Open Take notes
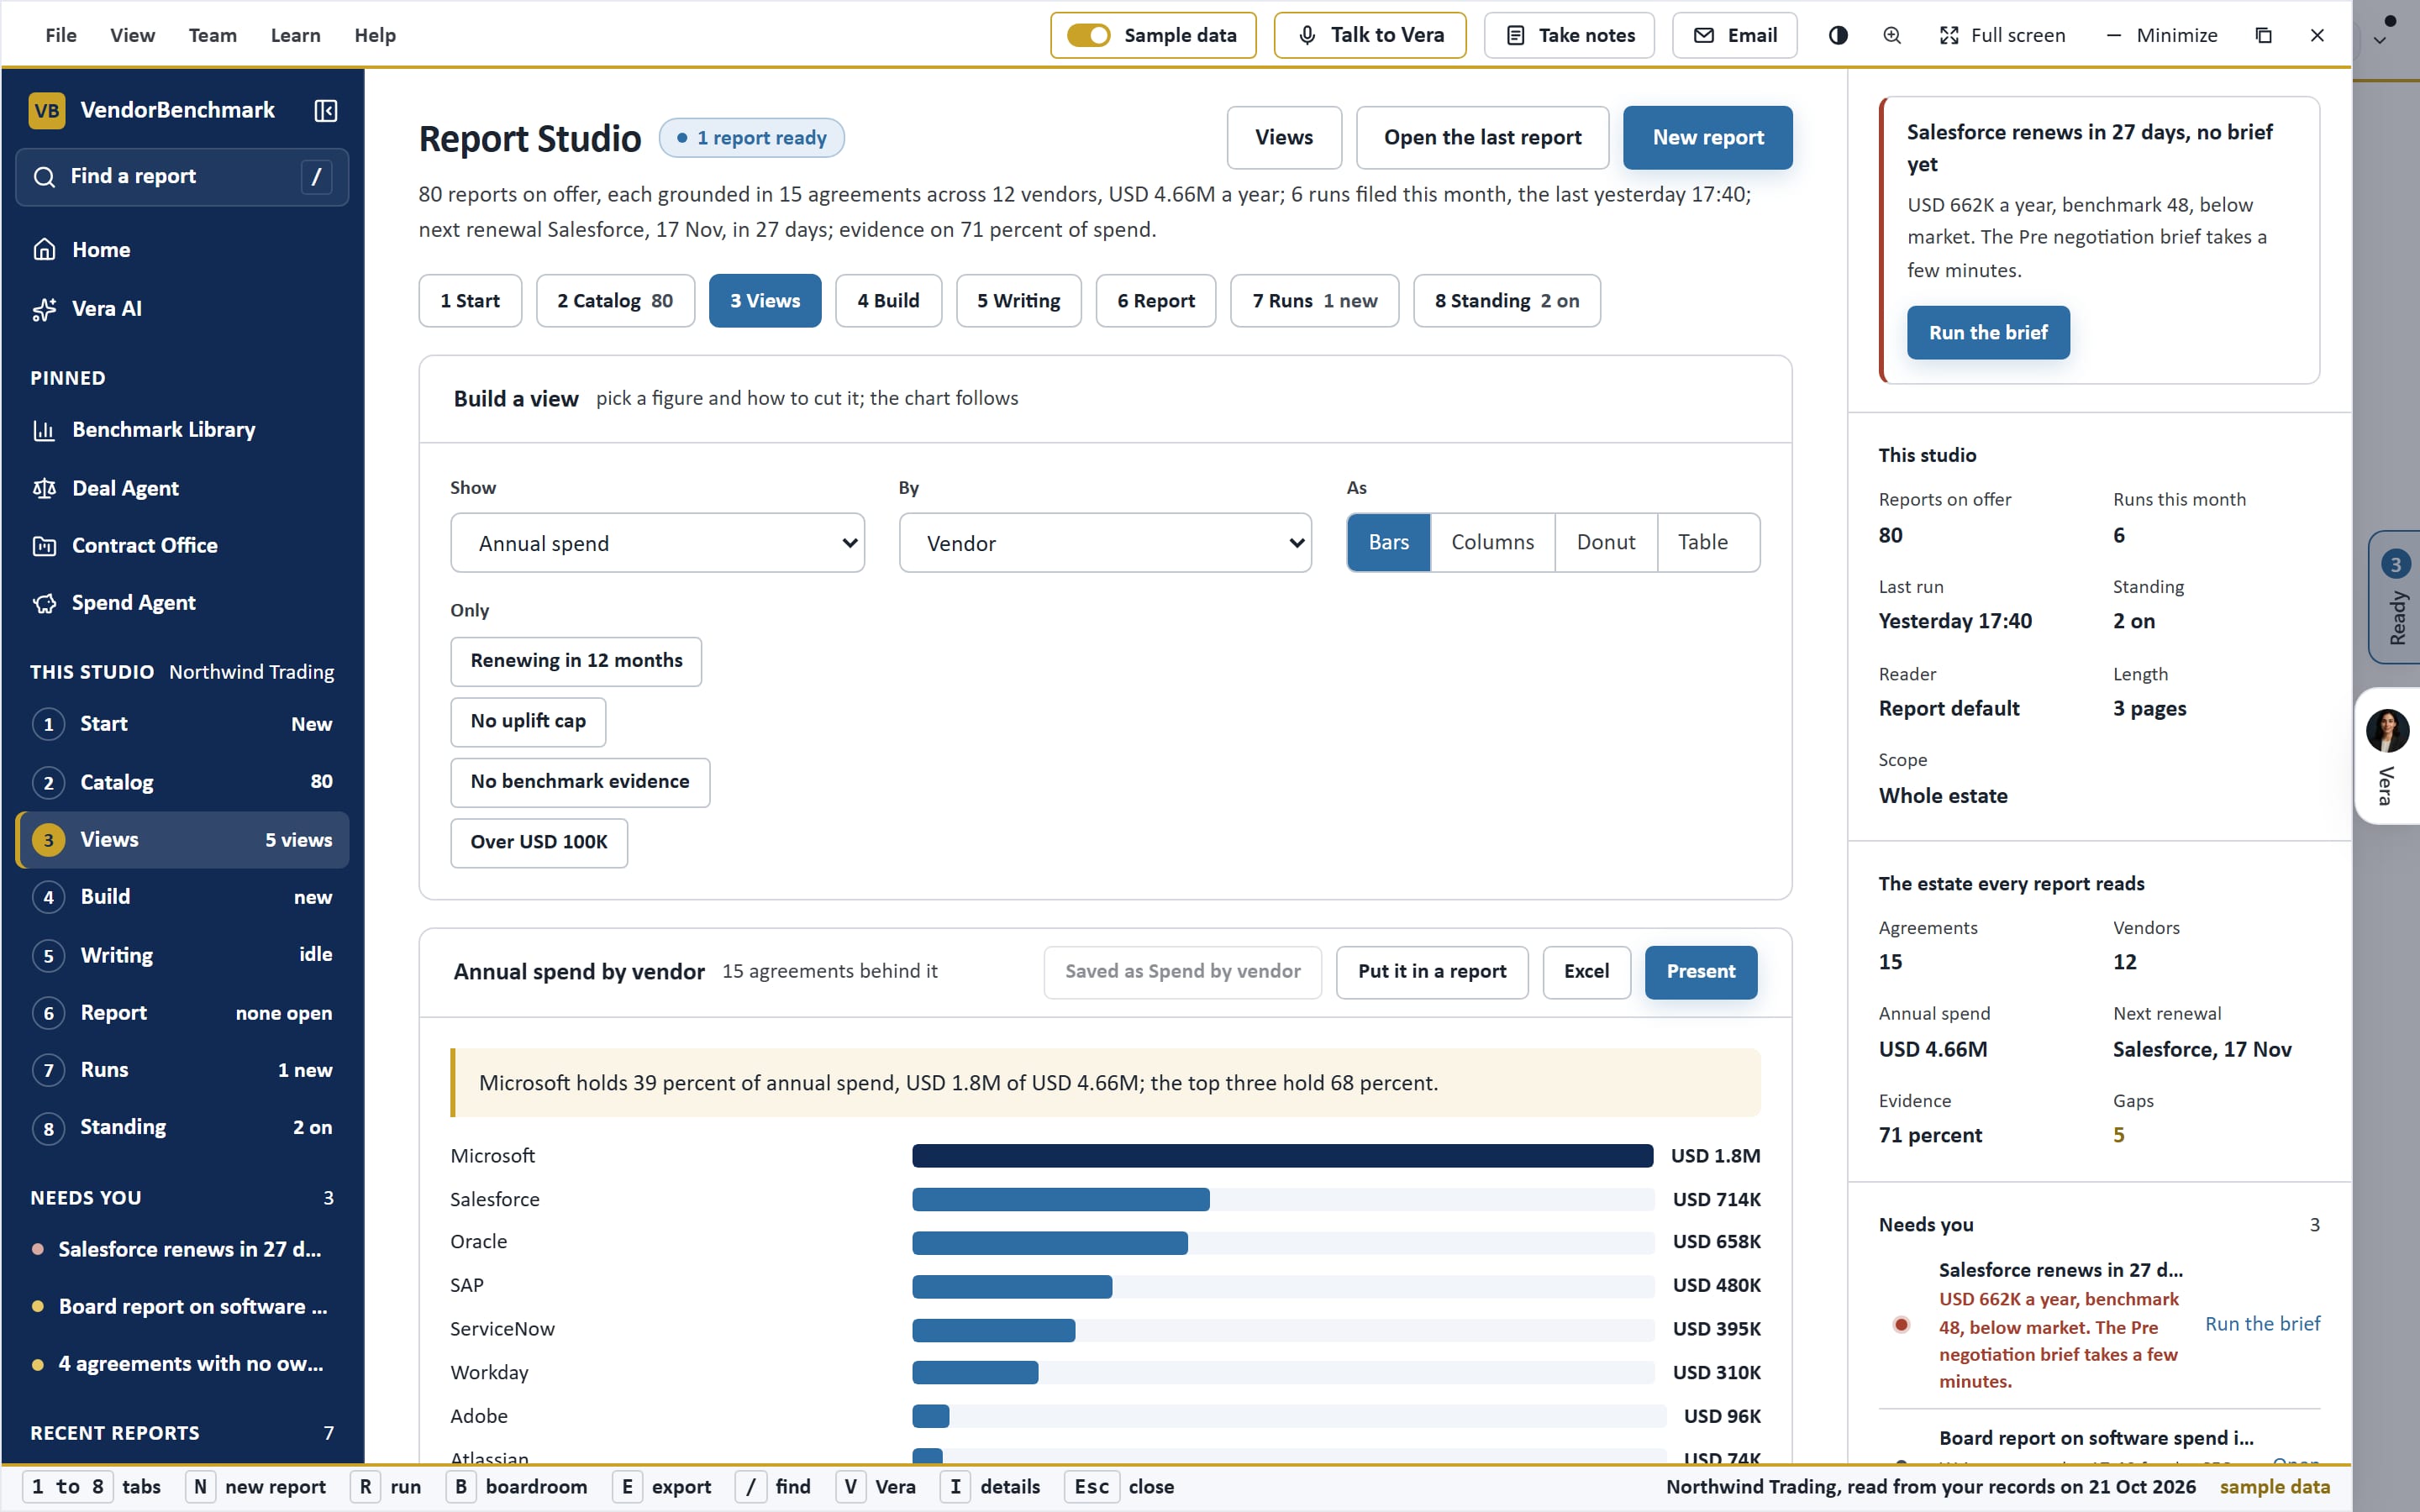This screenshot has height=1512, width=2420. pyautogui.click(x=1569, y=35)
